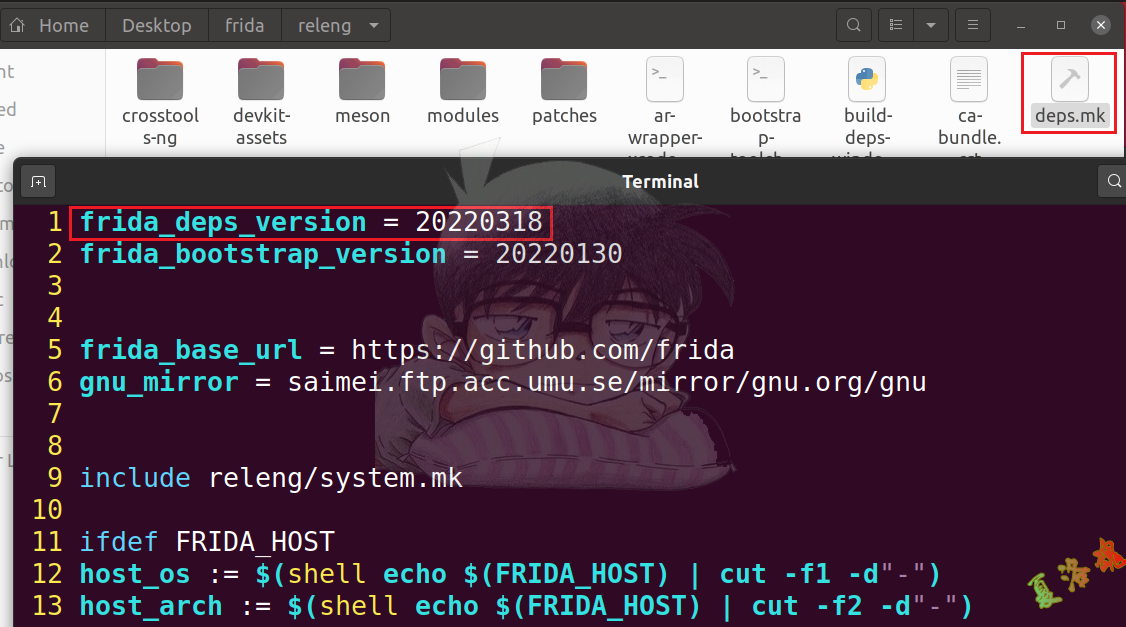Expand the releng path dropdown

(x=374, y=25)
